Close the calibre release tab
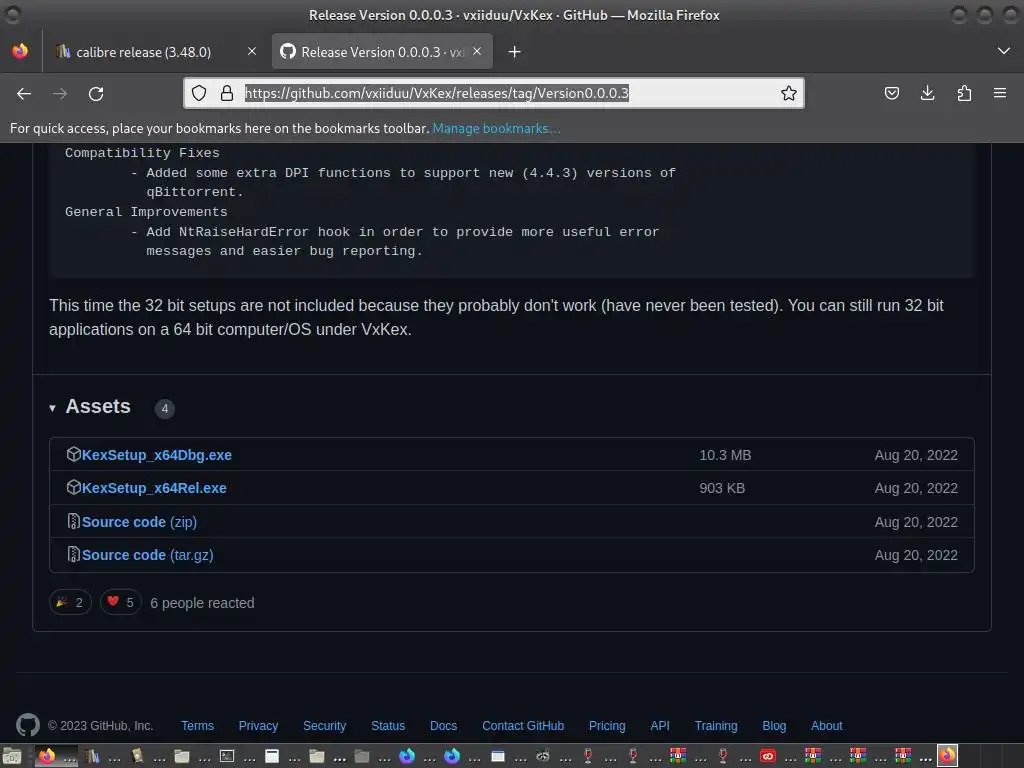The image size is (1024, 768). point(252,51)
